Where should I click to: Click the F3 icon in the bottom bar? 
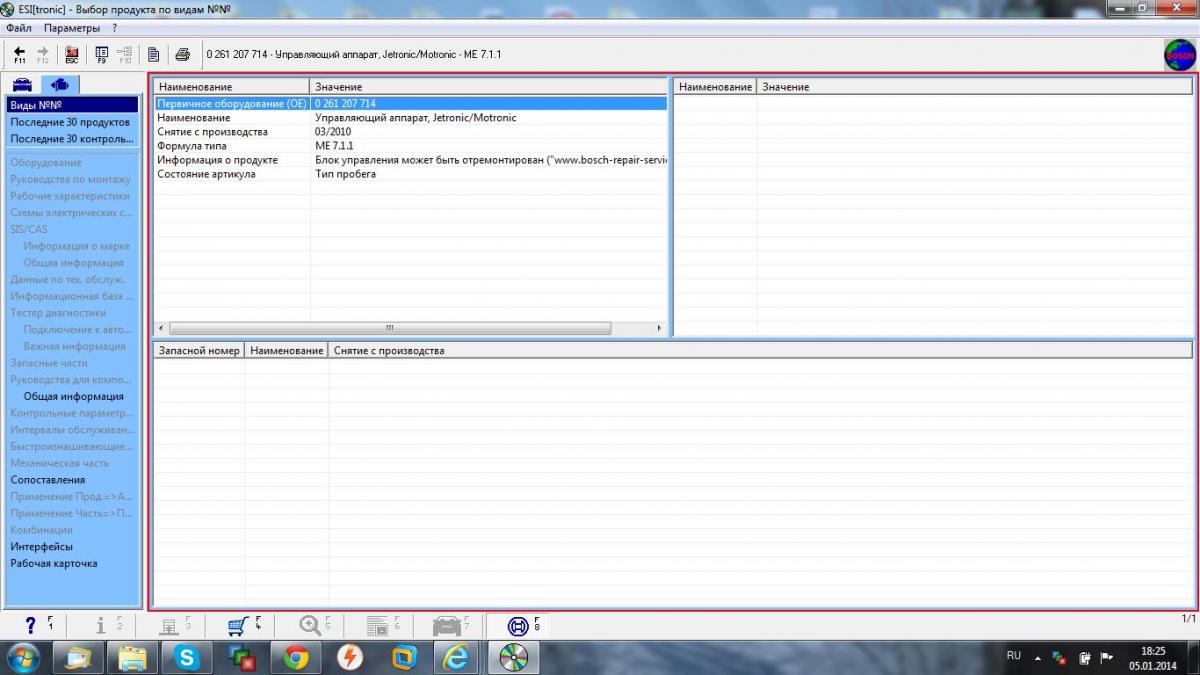175,626
